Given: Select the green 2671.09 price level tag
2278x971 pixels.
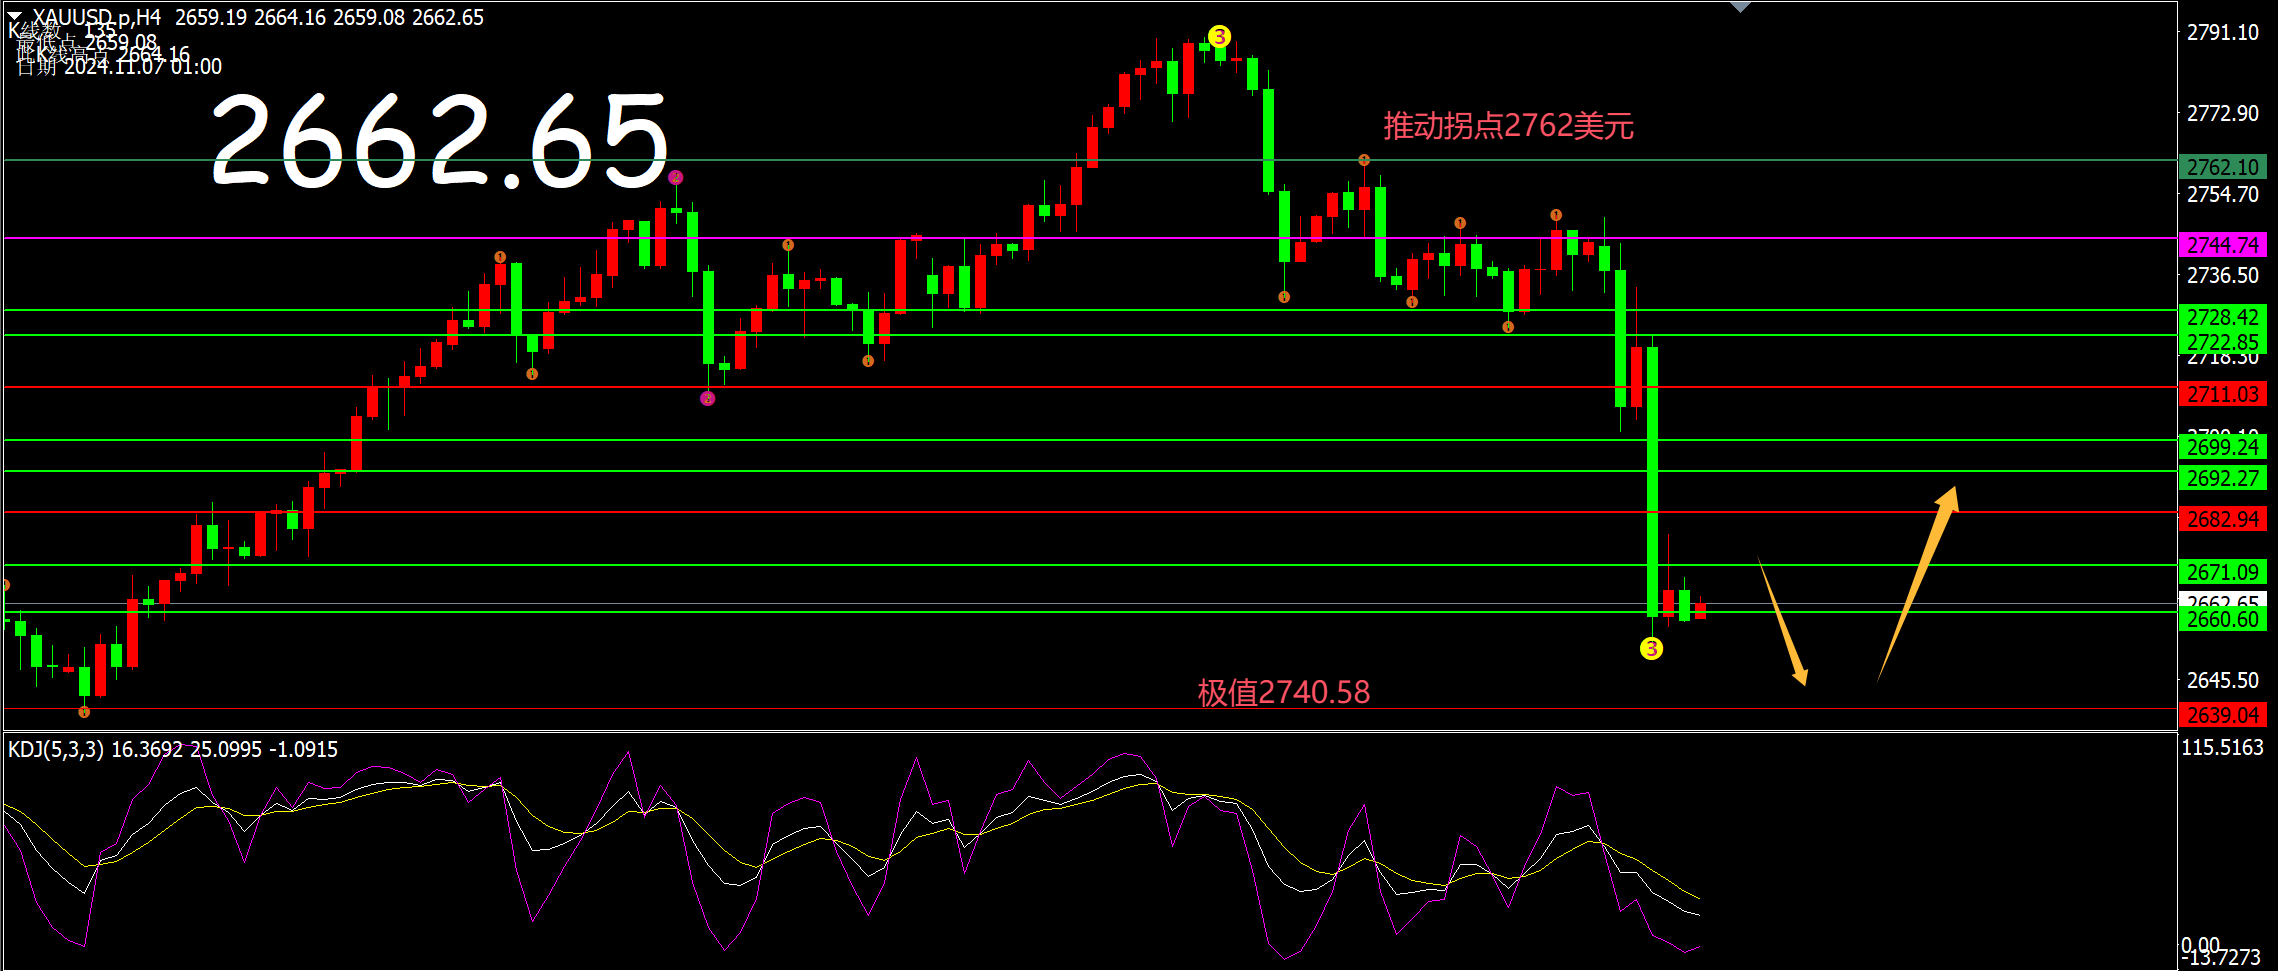Looking at the screenshot, I should coord(2222,572).
